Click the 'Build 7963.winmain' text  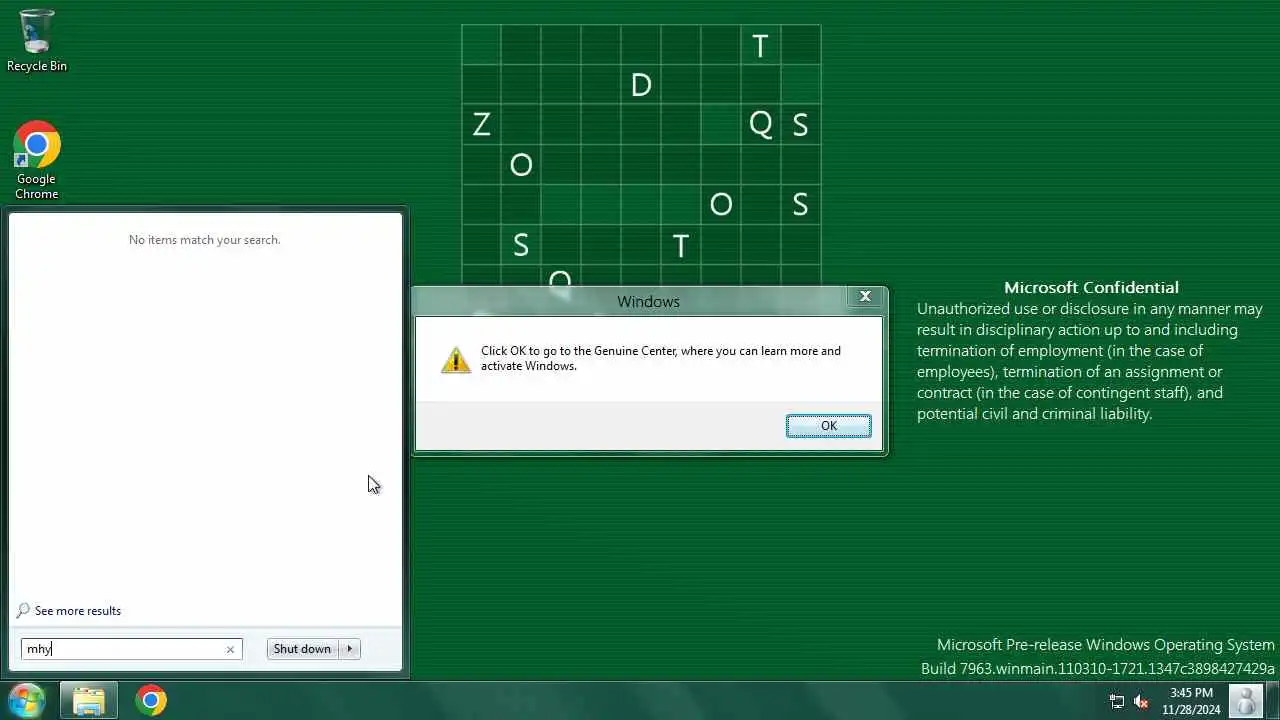[1098, 668]
